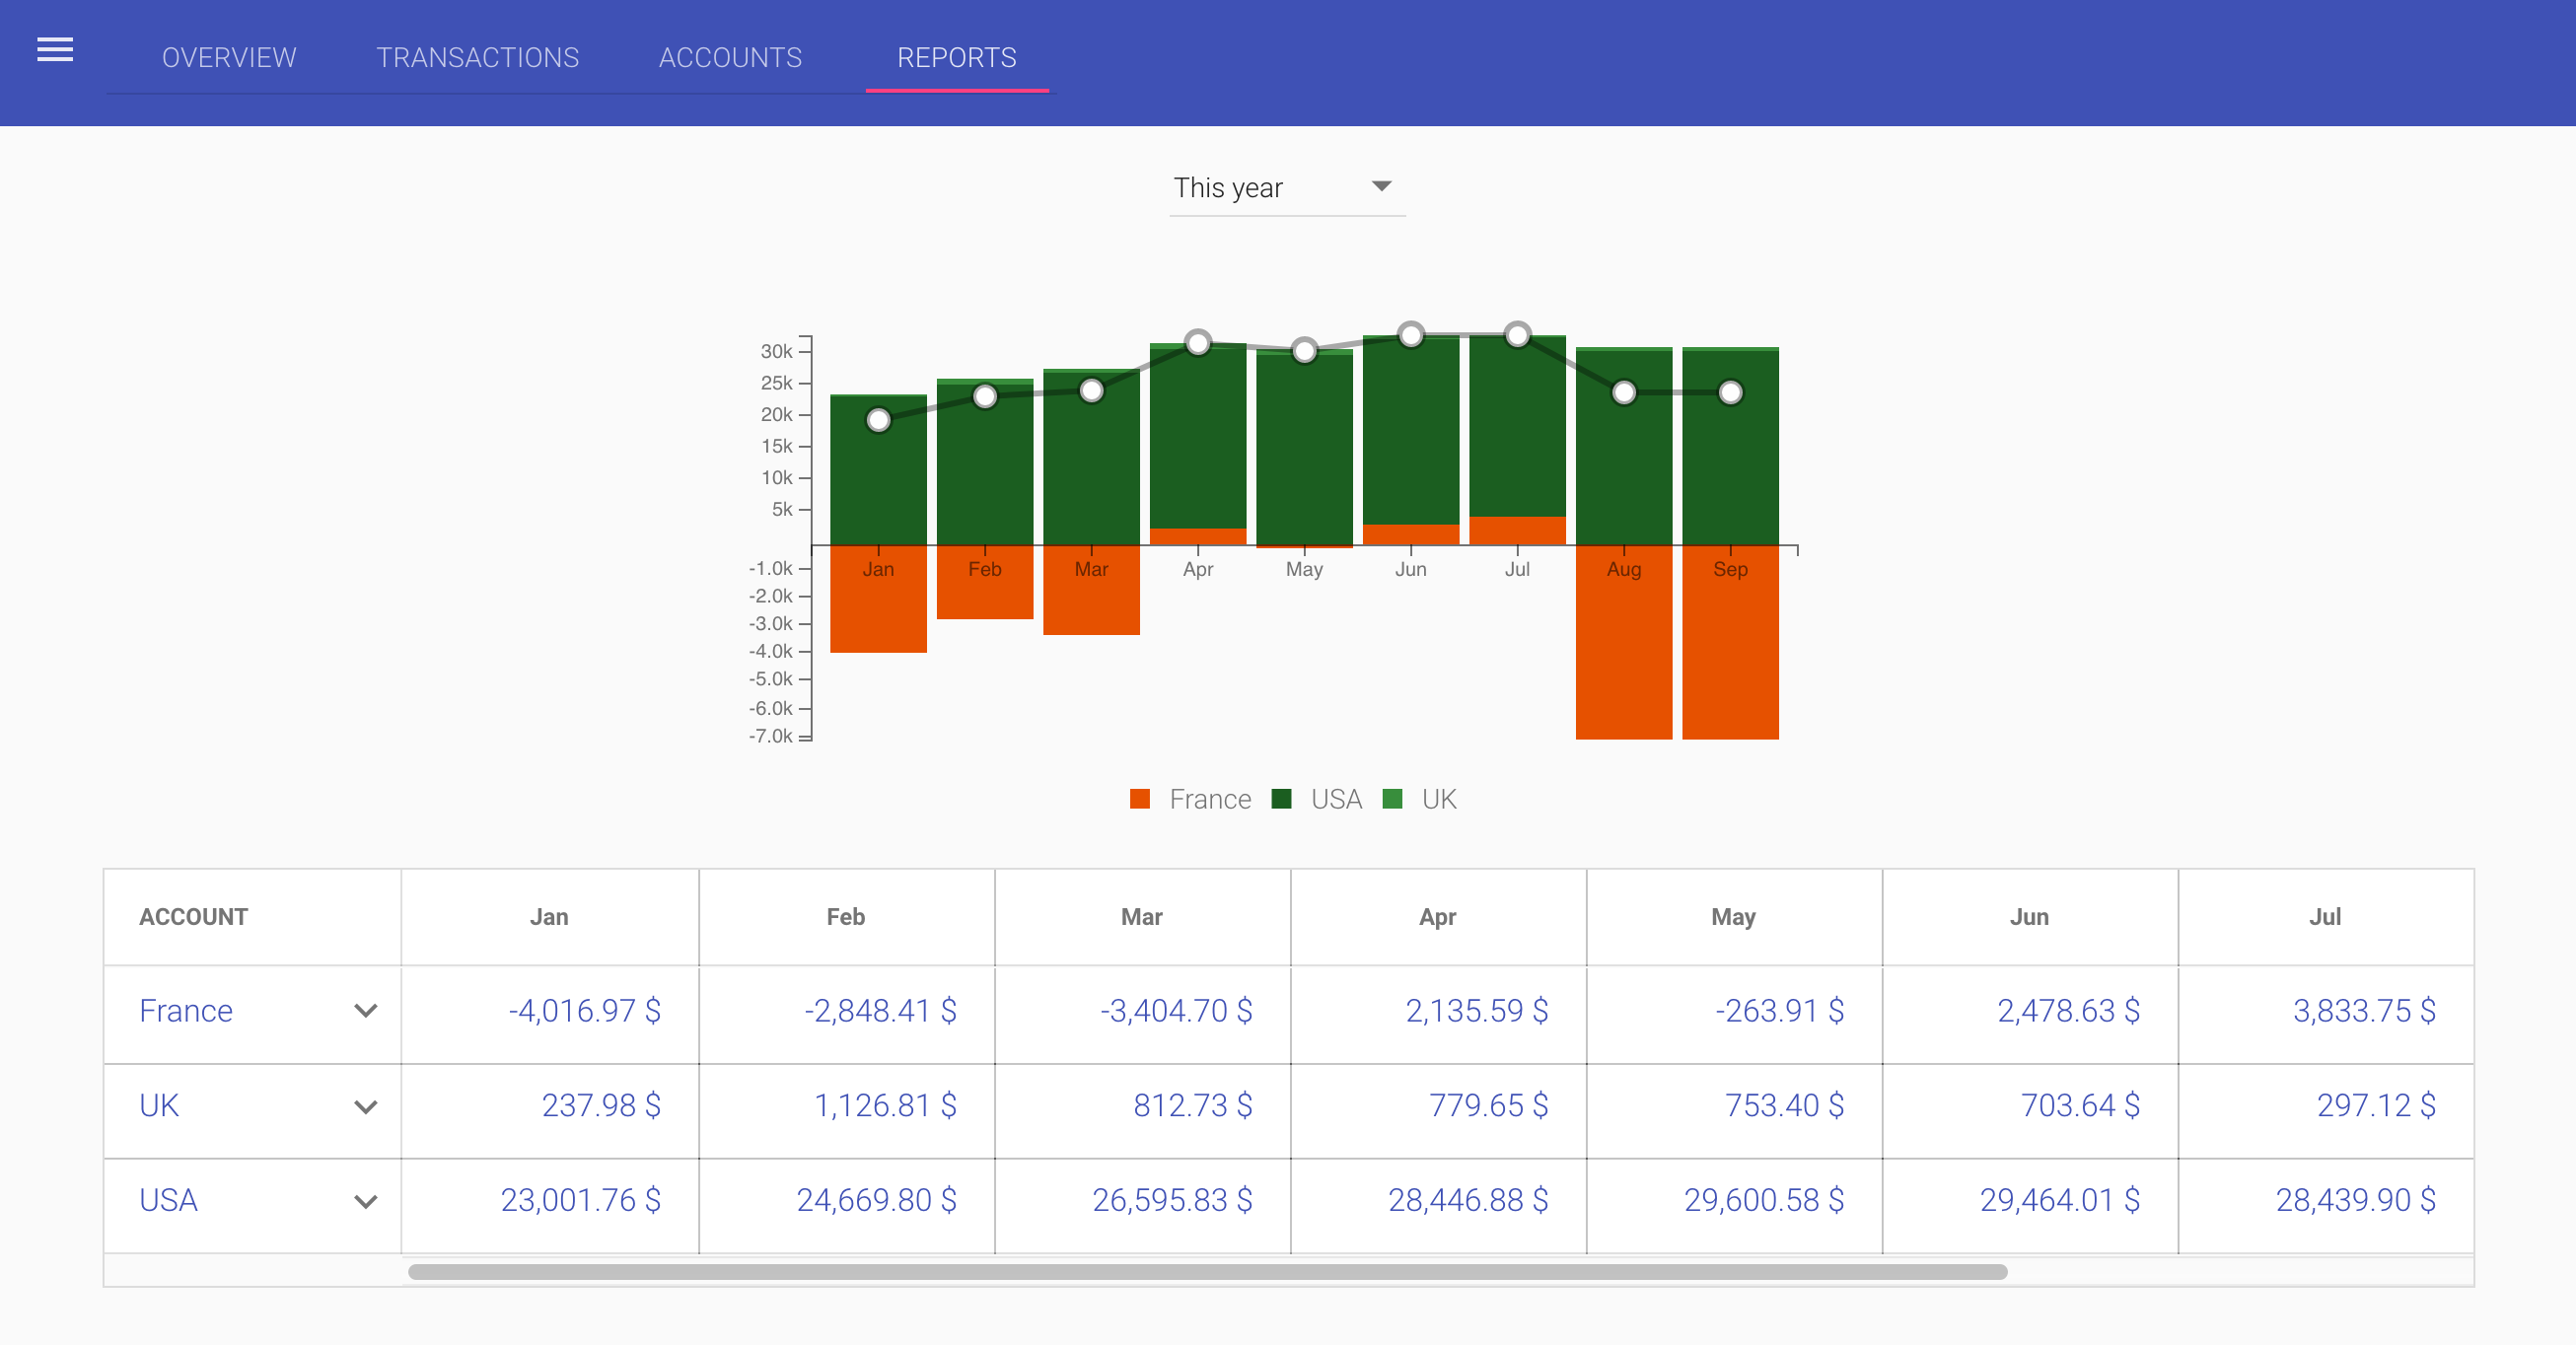Expand the UK account row chevron
This screenshot has height=1345, width=2576.
365,1106
